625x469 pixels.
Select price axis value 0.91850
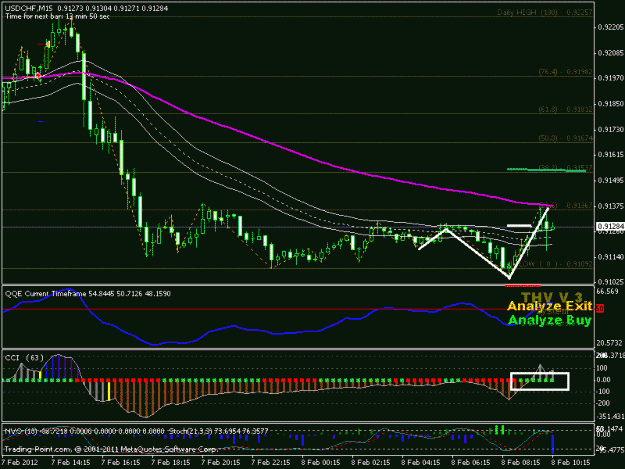[x=610, y=104]
